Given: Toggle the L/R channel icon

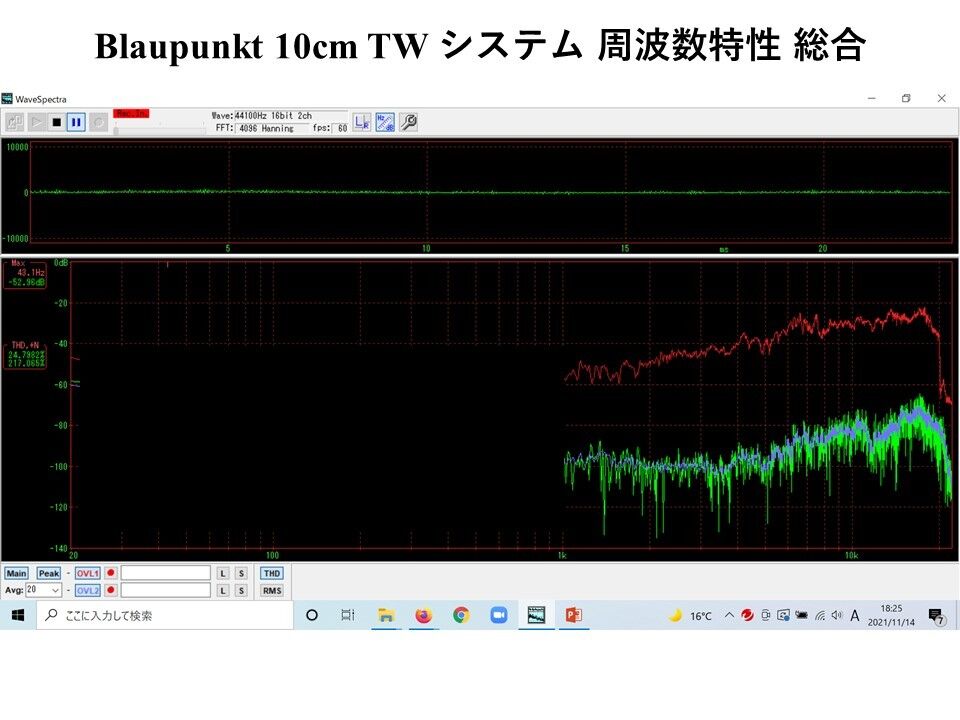Looking at the screenshot, I should (362, 122).
